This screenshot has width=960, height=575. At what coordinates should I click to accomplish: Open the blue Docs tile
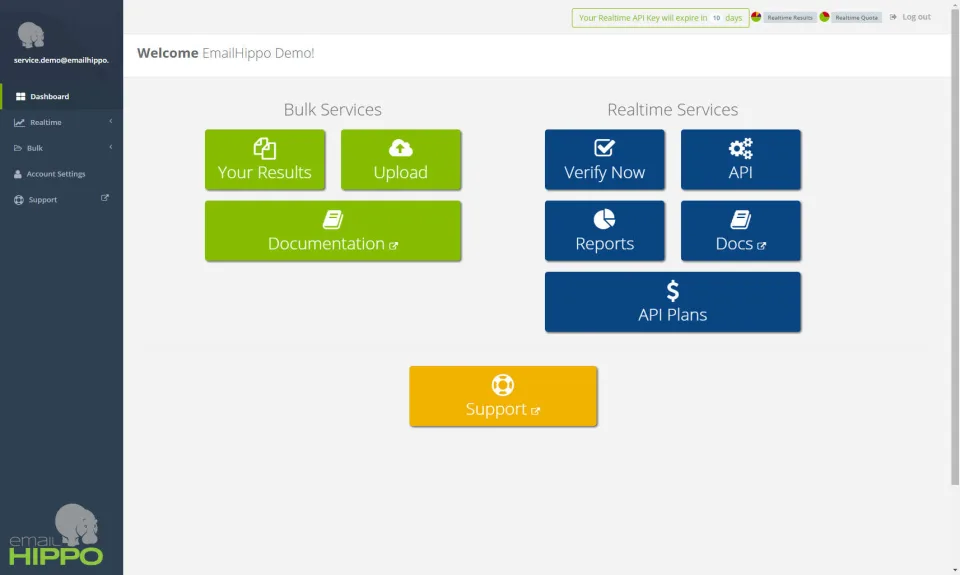740,231
